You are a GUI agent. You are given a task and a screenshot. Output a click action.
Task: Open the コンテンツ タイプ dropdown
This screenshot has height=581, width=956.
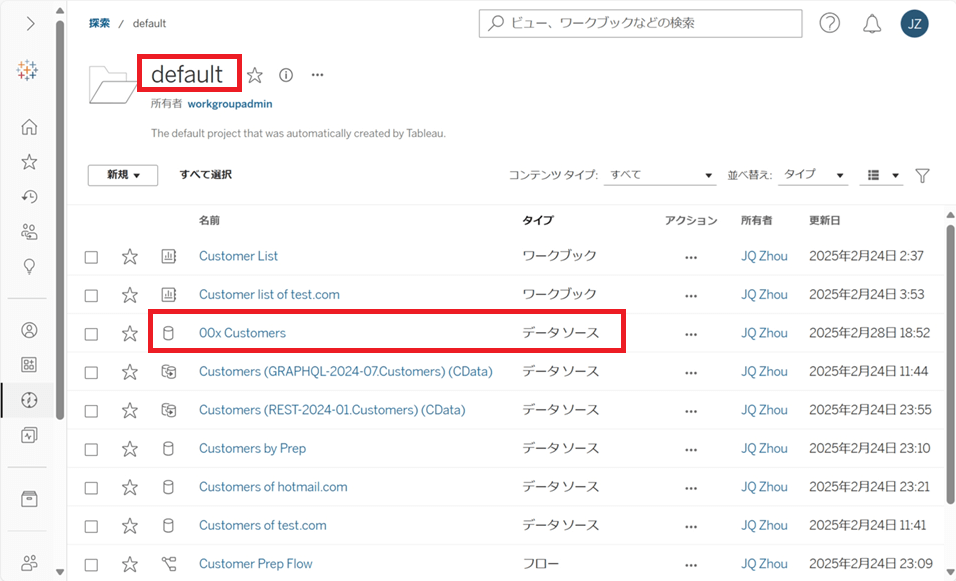point(660,174)
